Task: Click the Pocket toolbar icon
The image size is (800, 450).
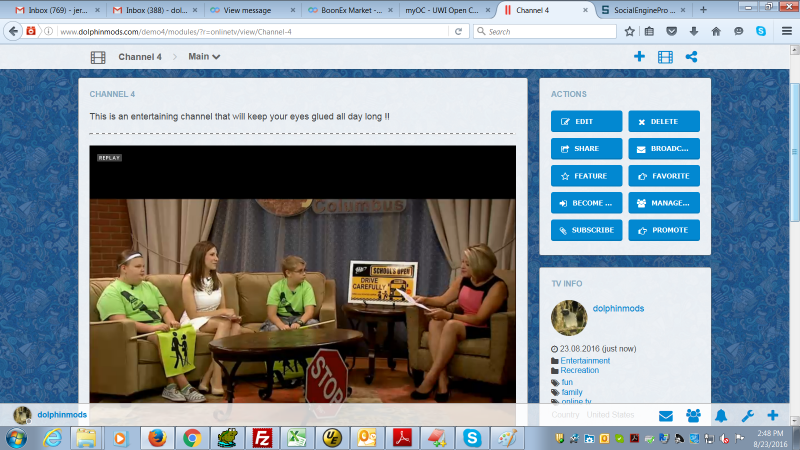Action: [671, 32]
